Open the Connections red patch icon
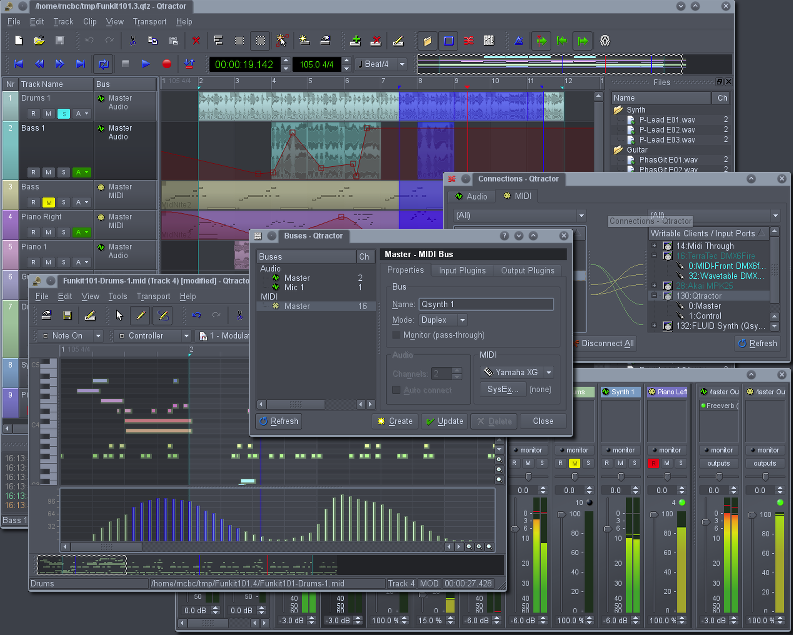793x635 pixels. pos(469,40)
